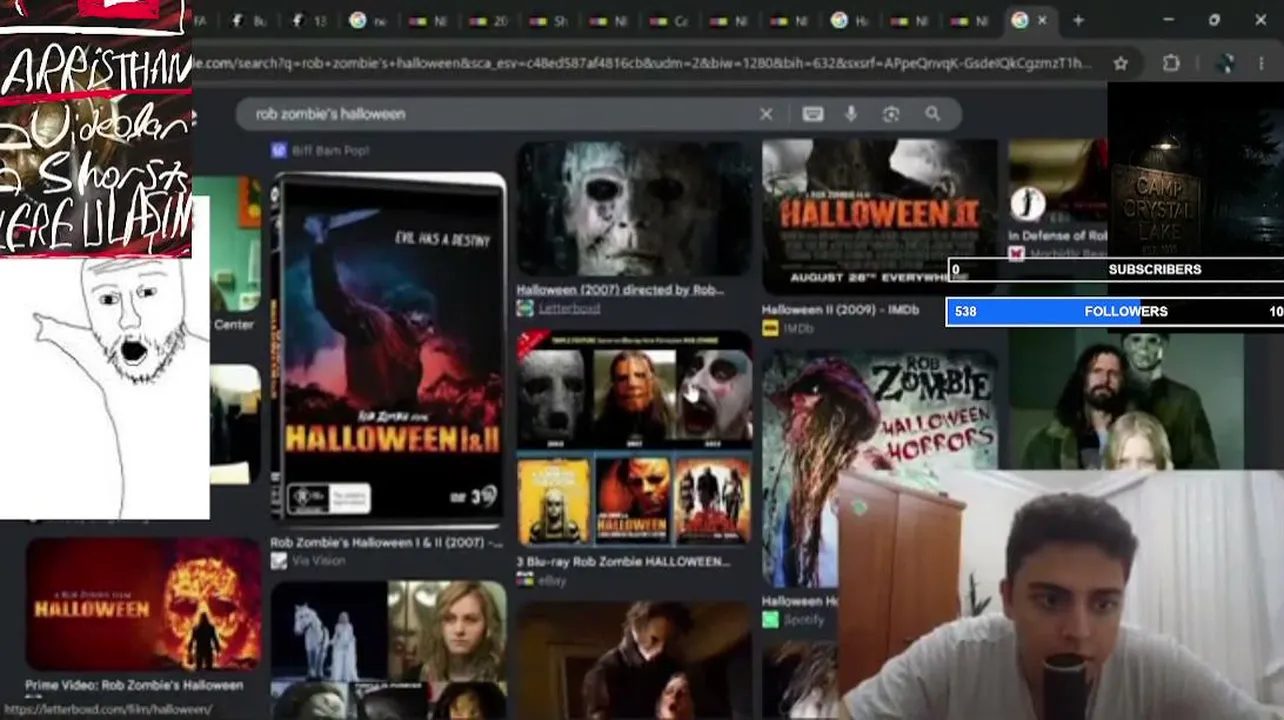Open a new browser tab
Viewport: 1284px width, 720px height.
pos(1078,20)
